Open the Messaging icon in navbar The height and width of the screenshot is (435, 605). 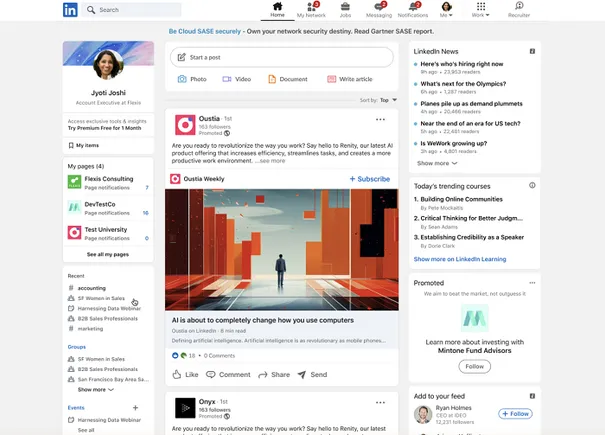[379, 10]
